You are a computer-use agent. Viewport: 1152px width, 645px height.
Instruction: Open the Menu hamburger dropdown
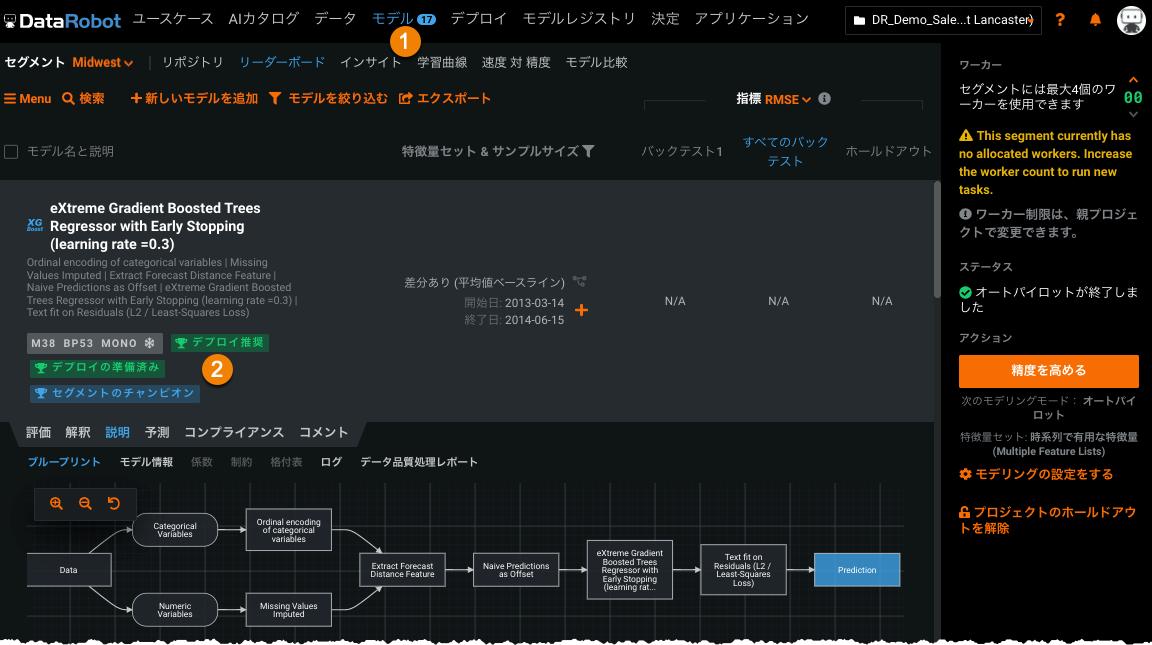click(x=28, y=99)
